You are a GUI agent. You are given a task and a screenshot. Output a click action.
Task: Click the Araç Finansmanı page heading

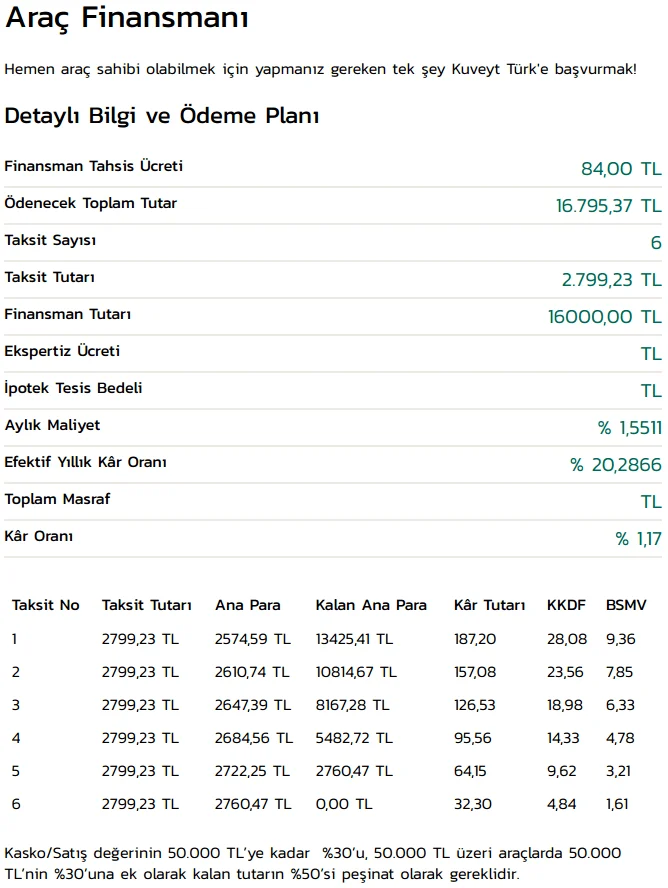click(x=127, y=18)
